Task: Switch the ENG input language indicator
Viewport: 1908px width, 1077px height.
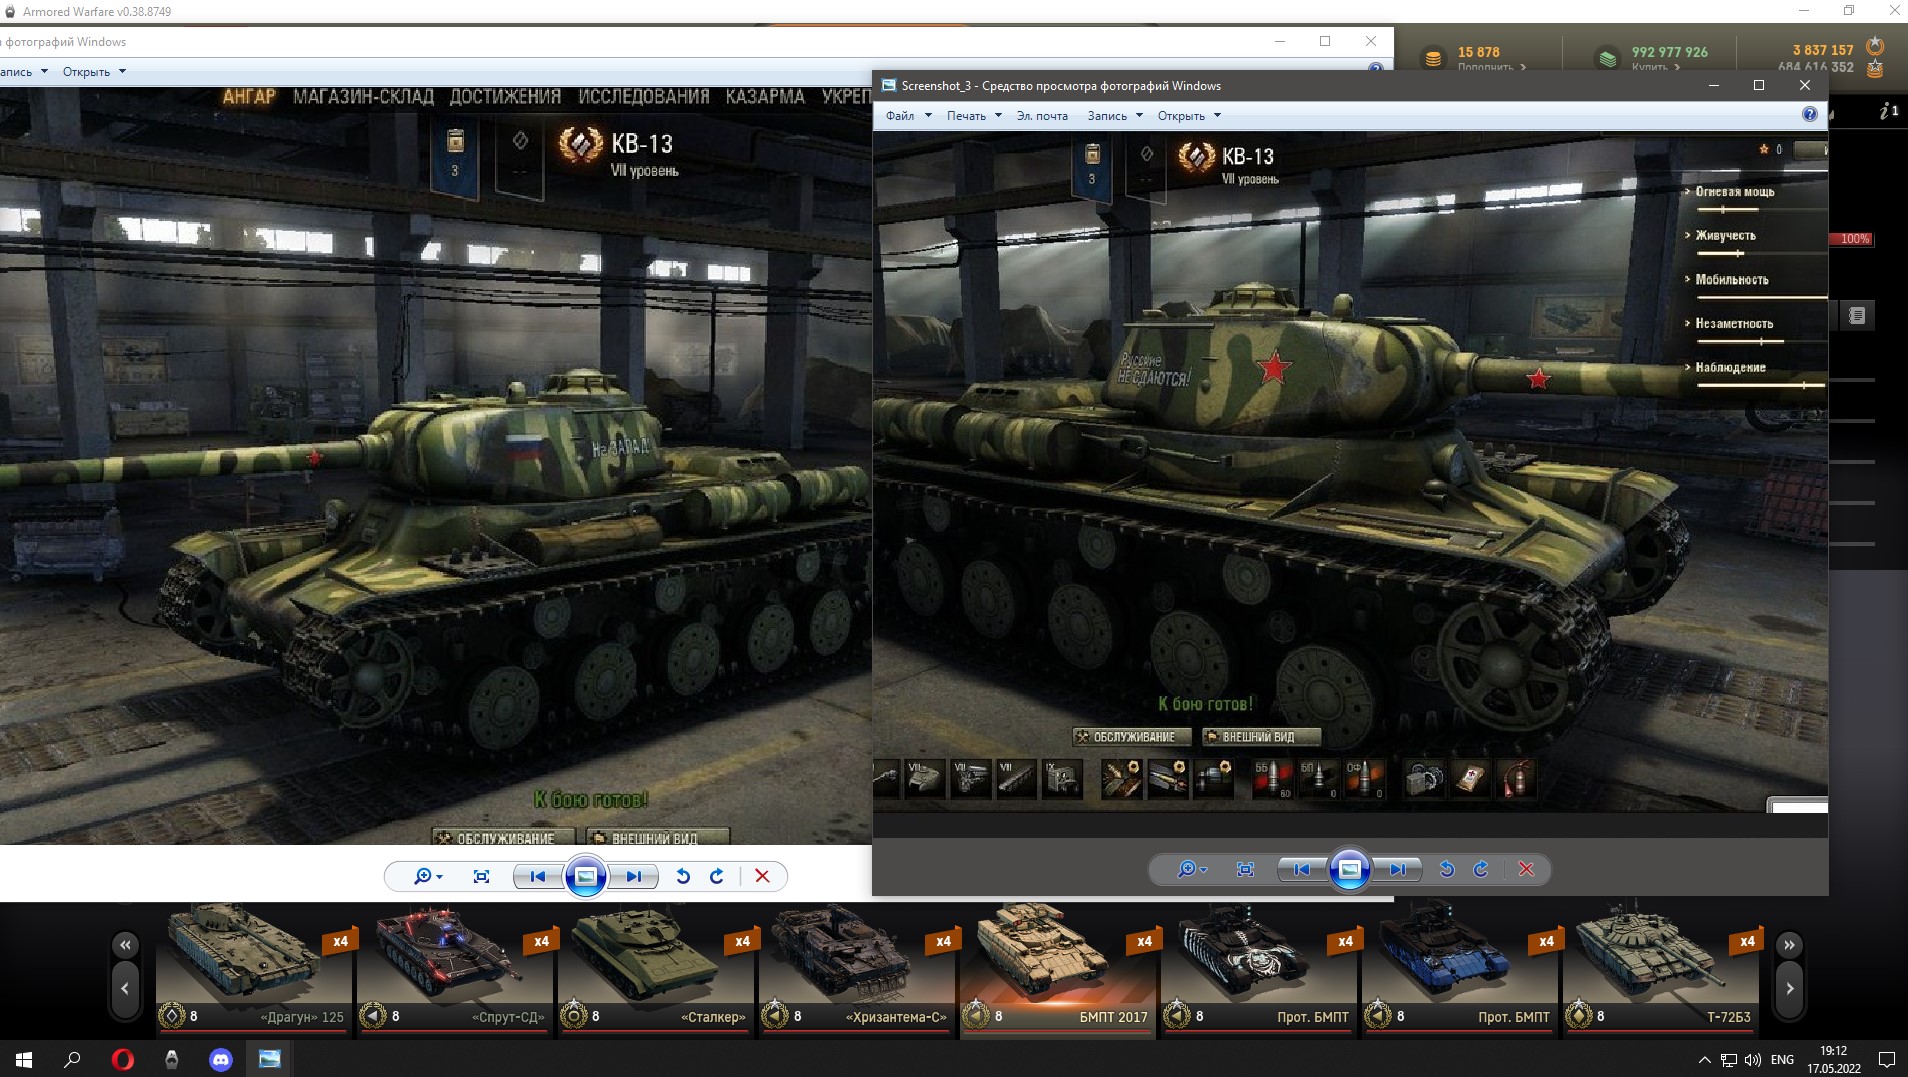Action: 1782,1060
